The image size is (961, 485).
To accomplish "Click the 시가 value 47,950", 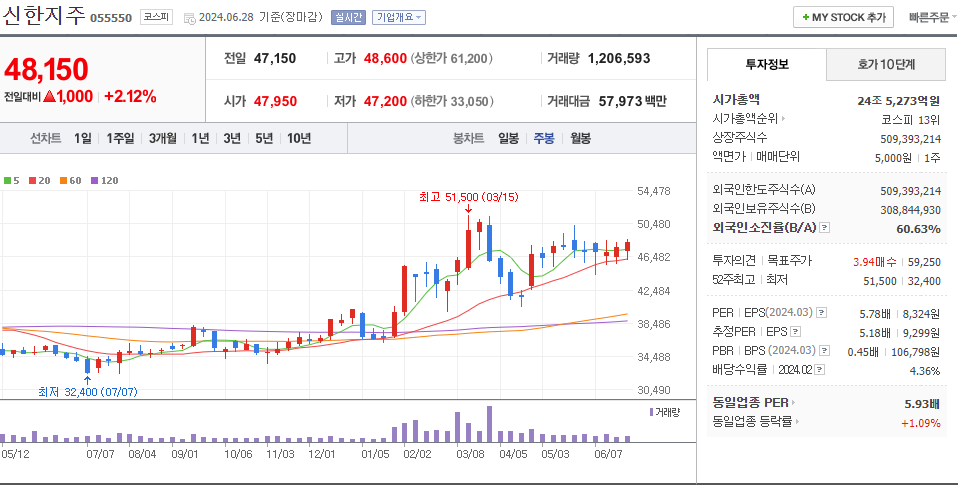I will point(275,101).
